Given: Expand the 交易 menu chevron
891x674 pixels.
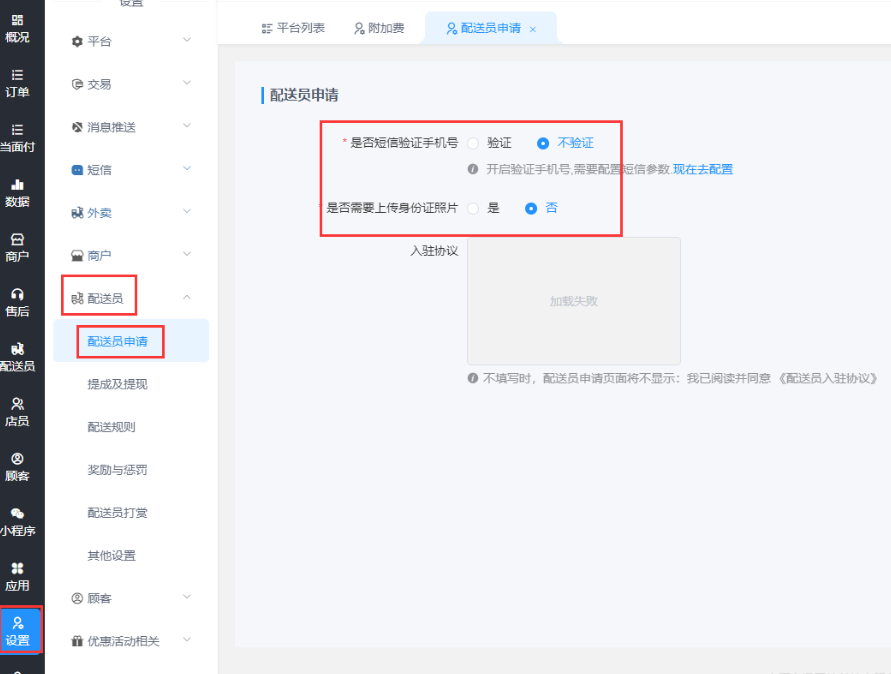Looking at the screenshot, I should (187, 83).
